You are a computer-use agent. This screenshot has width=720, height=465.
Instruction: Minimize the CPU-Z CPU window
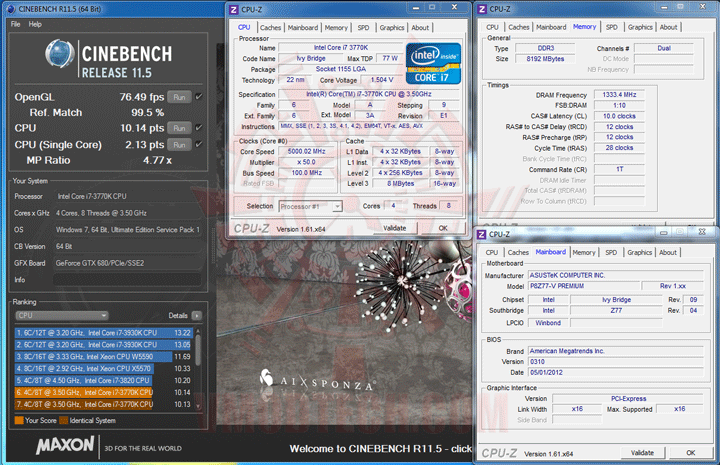[416, 7]
